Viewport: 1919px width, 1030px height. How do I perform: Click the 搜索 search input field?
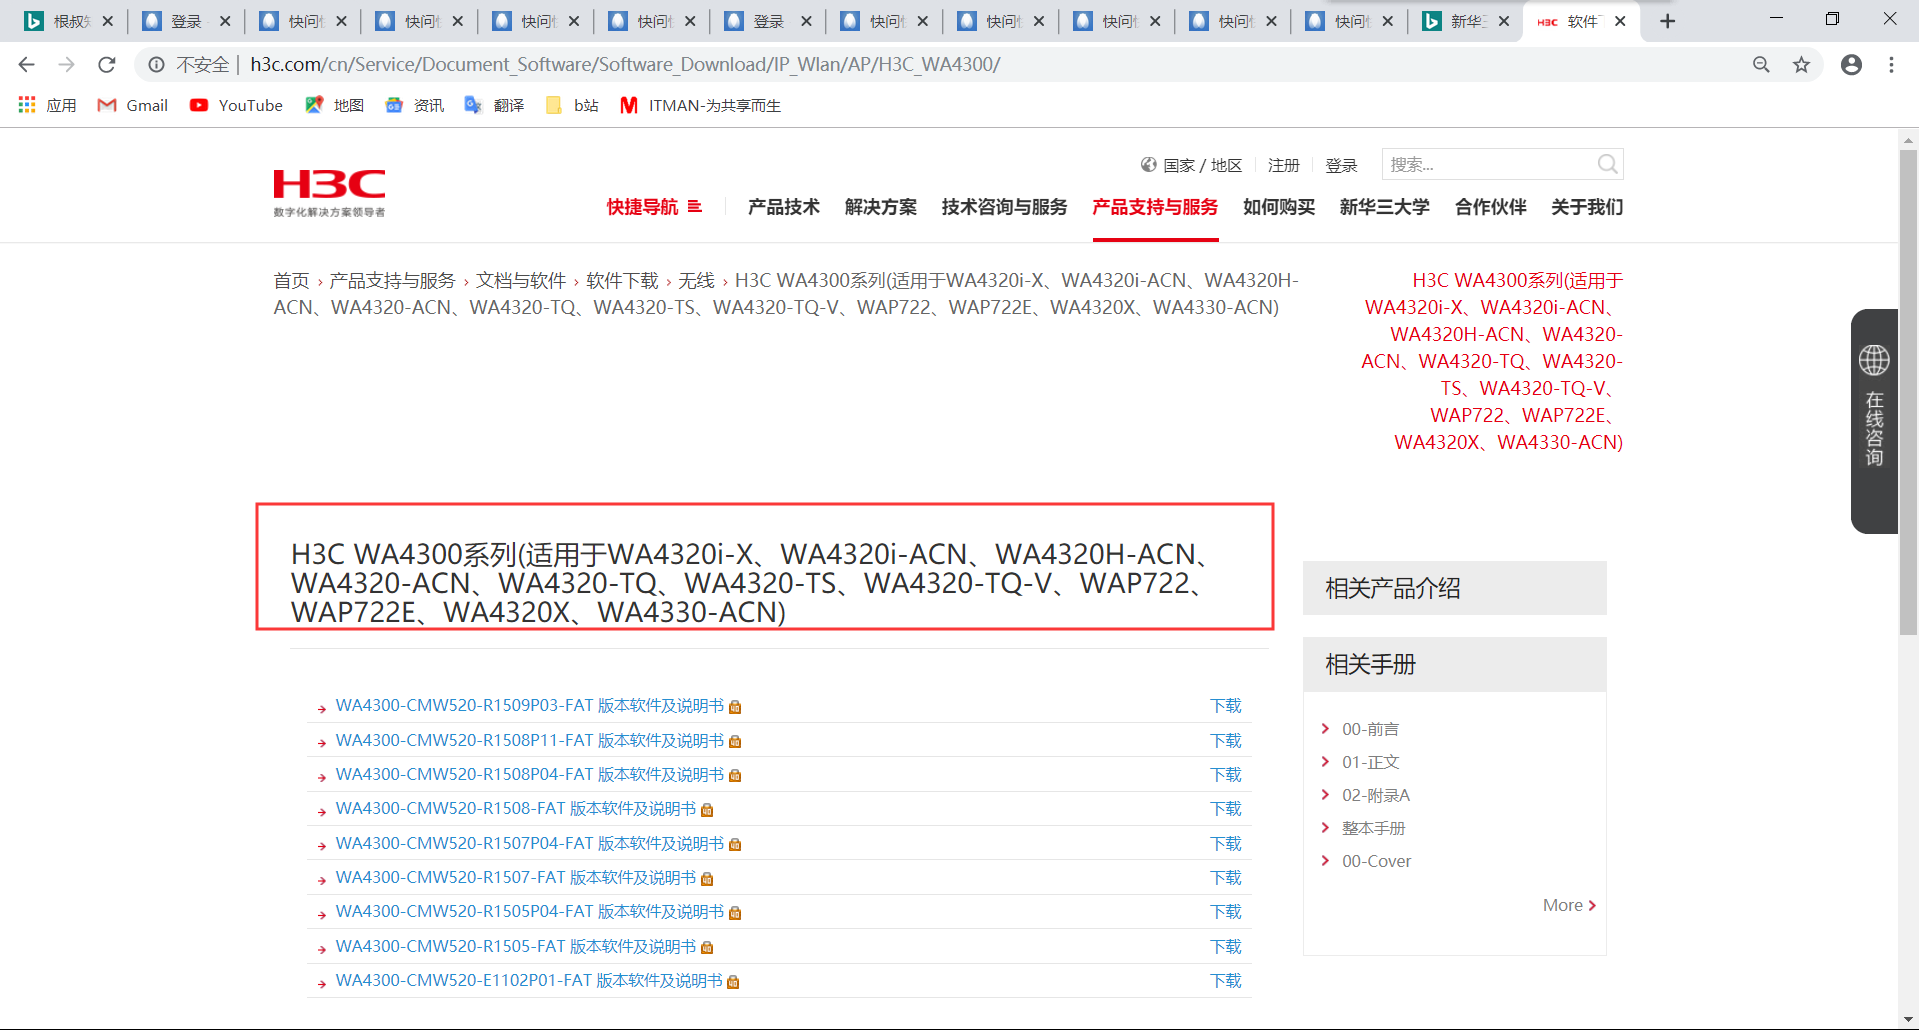(1490, 164)
